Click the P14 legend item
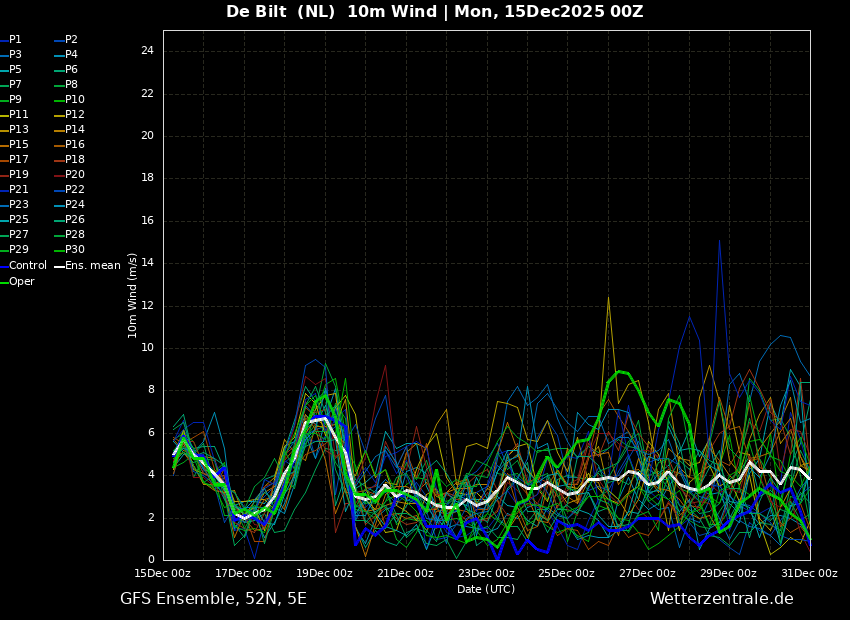The width and height of the screenshot is (850, 620). [69, 130]
